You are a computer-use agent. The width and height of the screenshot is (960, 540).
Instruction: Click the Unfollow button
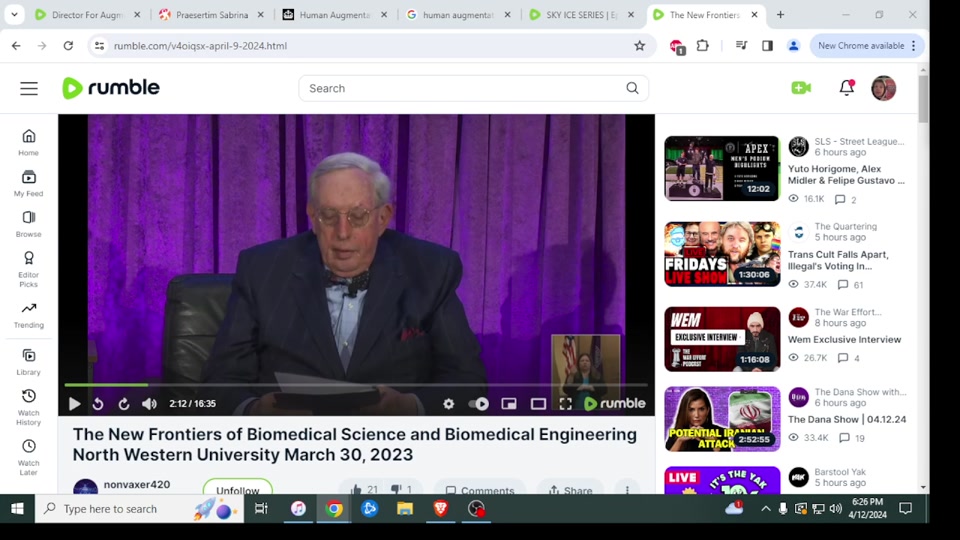[x=238, y=489]
